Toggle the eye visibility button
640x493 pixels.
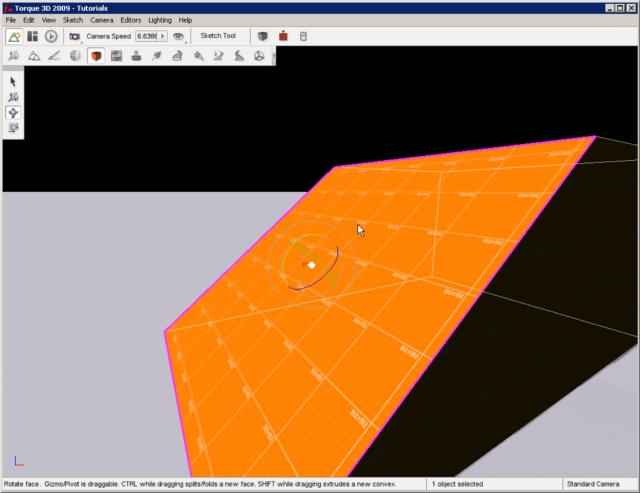[179, 36]
